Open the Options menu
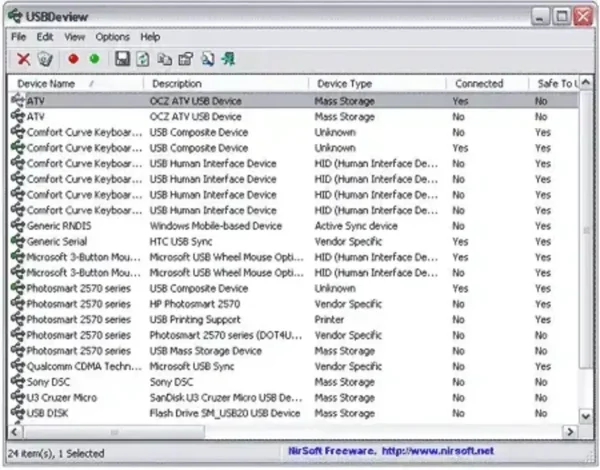This screenshot has height=470, width=600. coord(112,37)
